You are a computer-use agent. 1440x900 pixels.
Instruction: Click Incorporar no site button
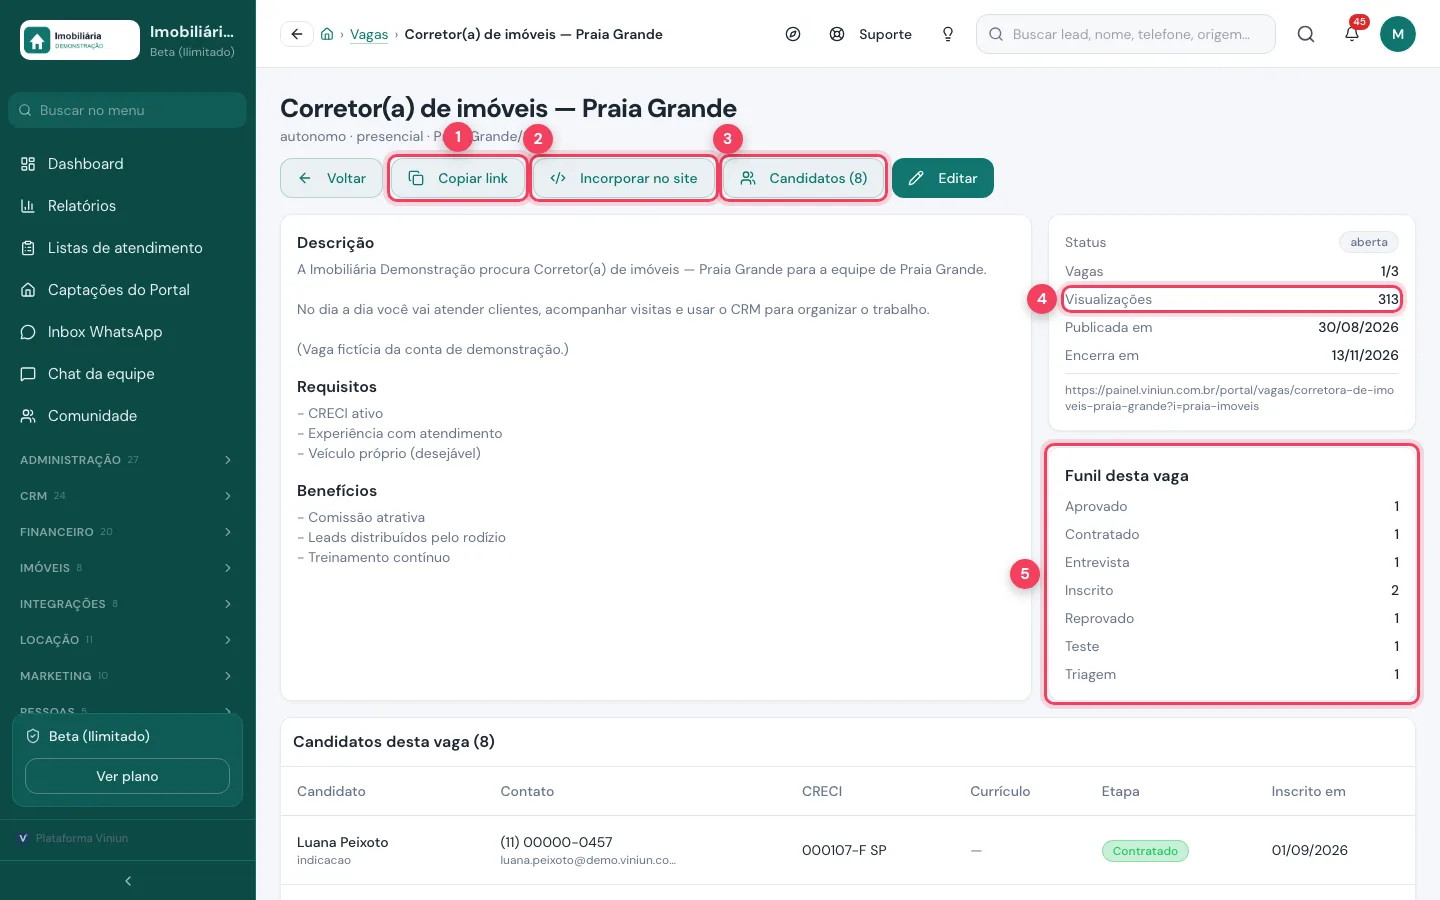(x=624, y=178)
